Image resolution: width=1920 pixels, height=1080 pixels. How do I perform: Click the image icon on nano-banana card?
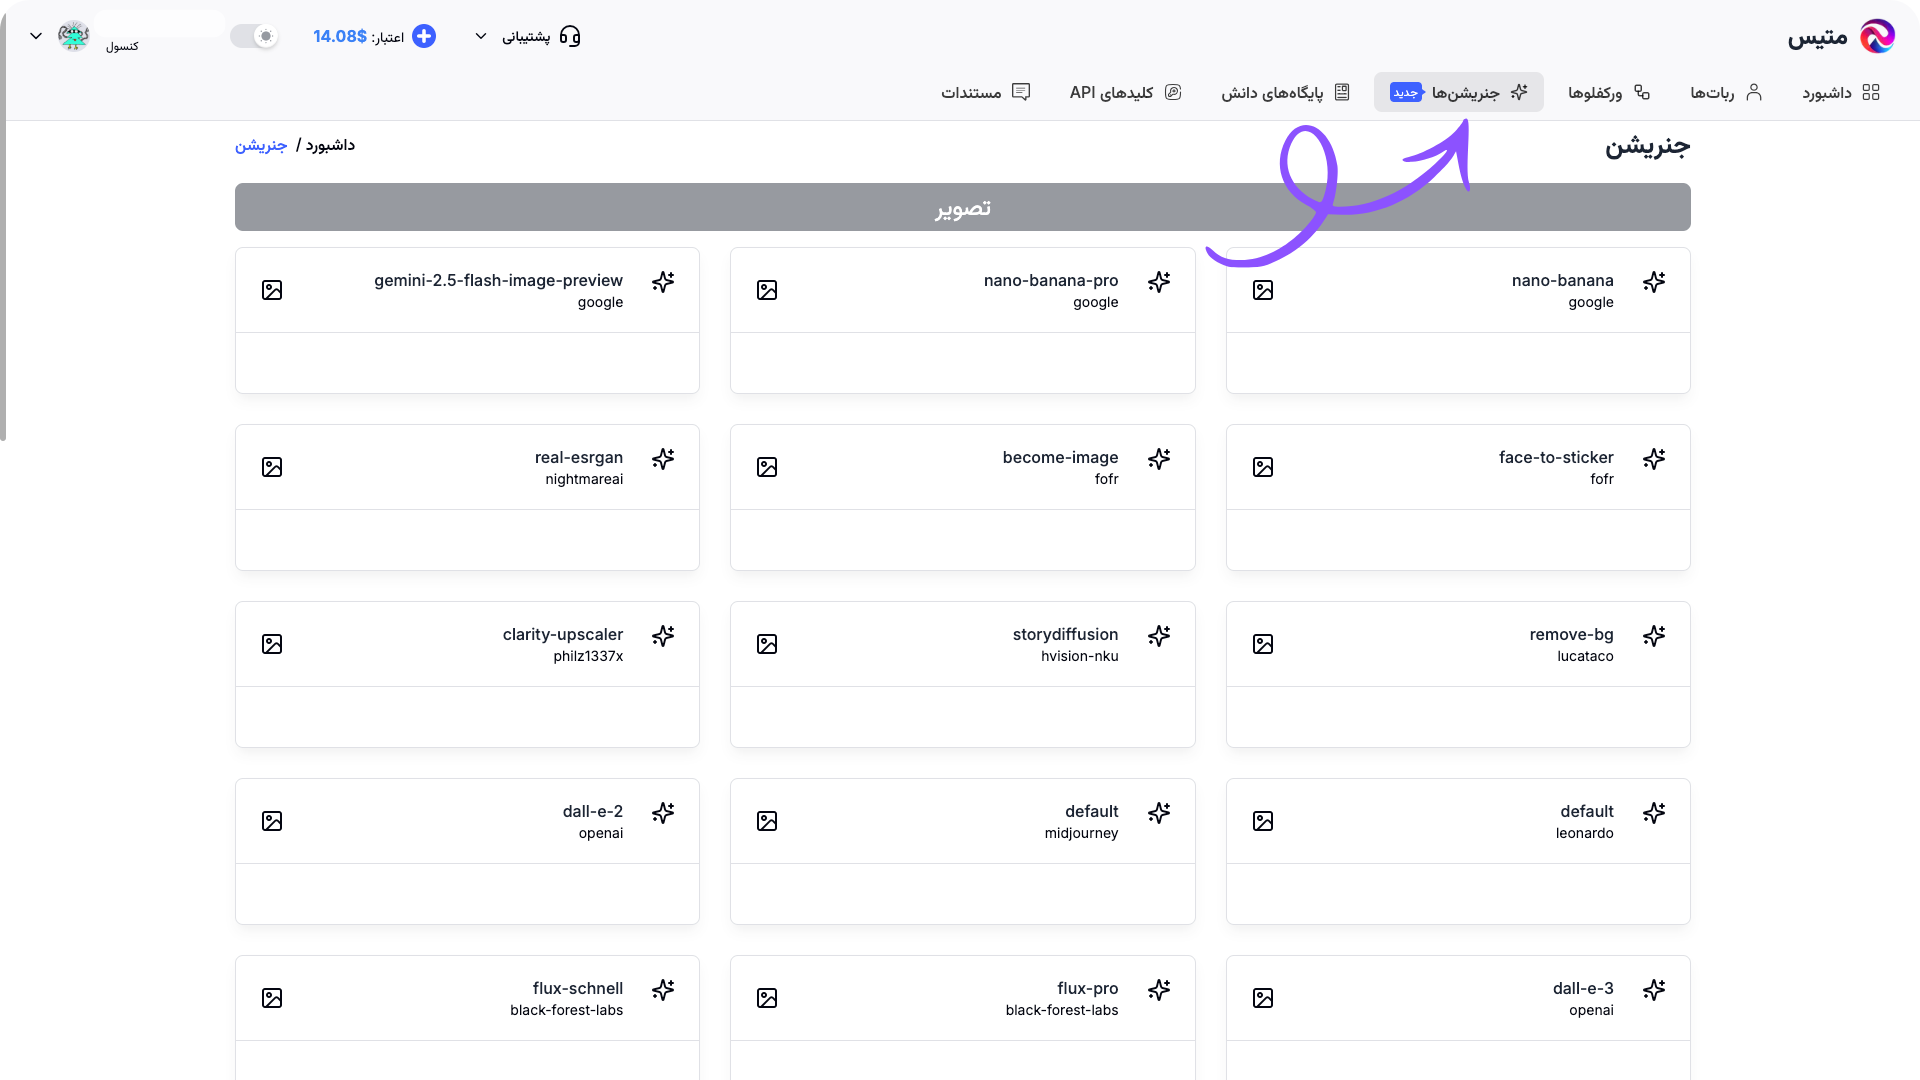pos(1263,290)
